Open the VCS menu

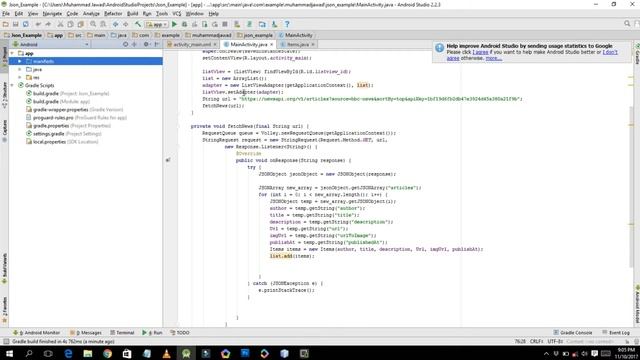(176, 13)
